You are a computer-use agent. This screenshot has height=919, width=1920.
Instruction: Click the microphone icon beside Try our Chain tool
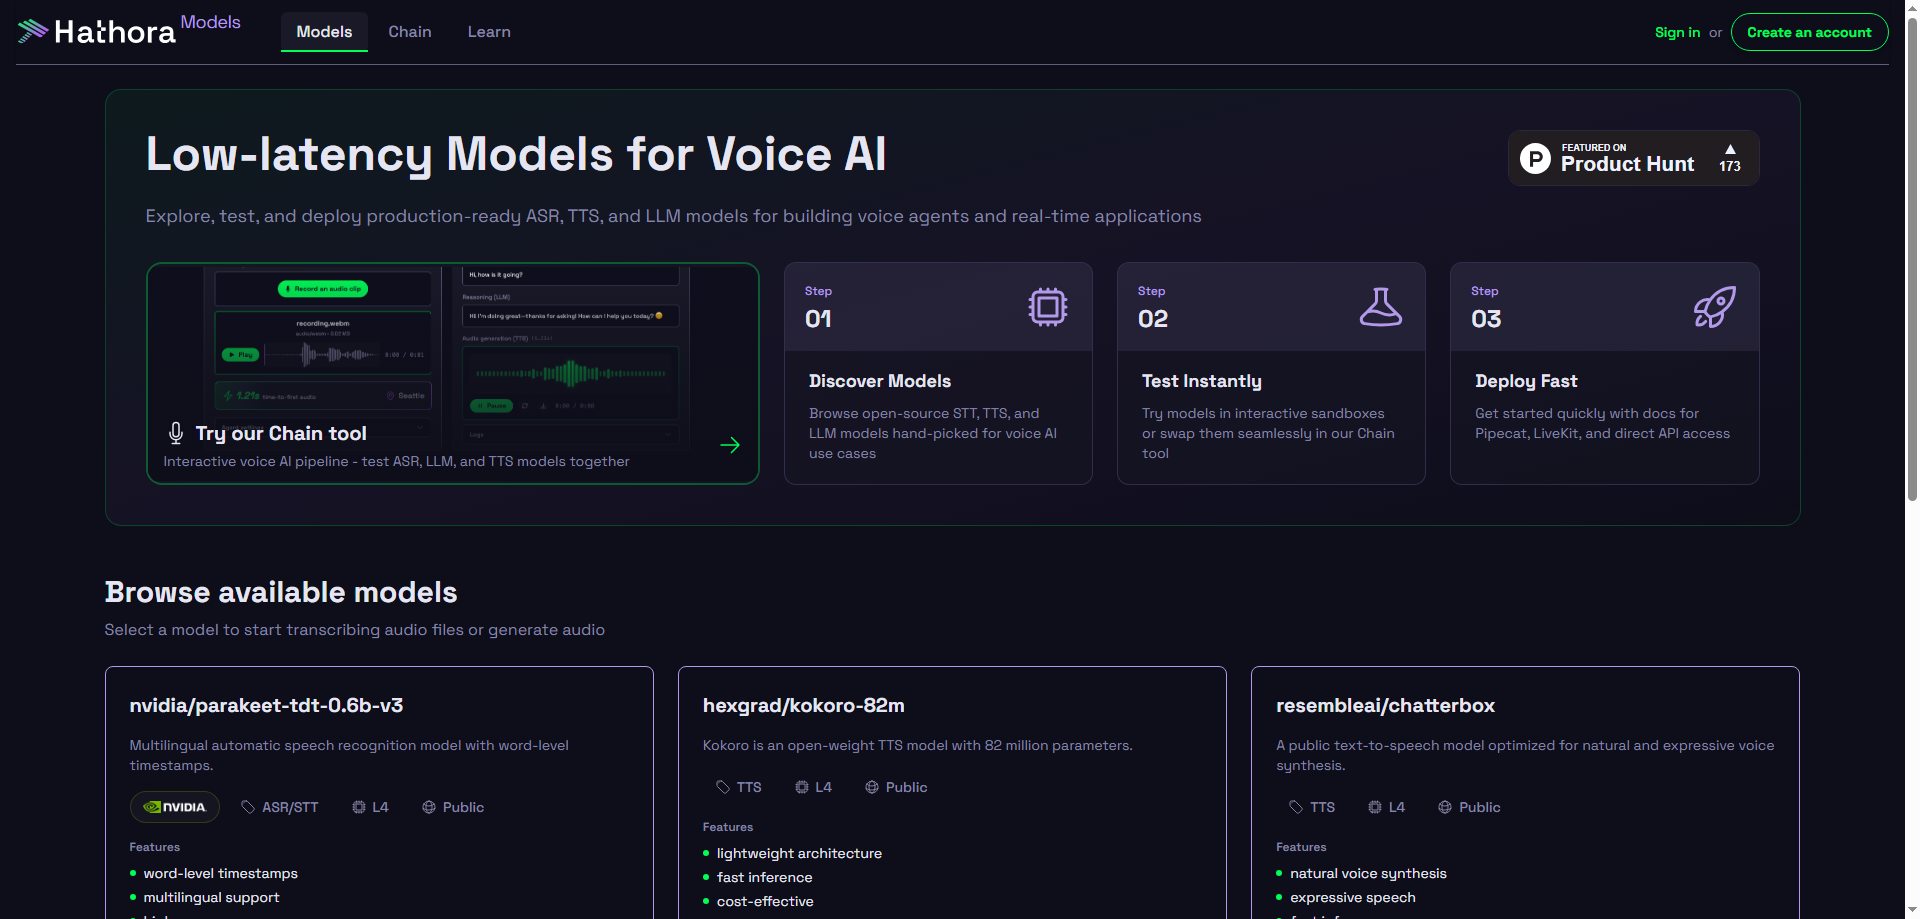tap(175, 432)
